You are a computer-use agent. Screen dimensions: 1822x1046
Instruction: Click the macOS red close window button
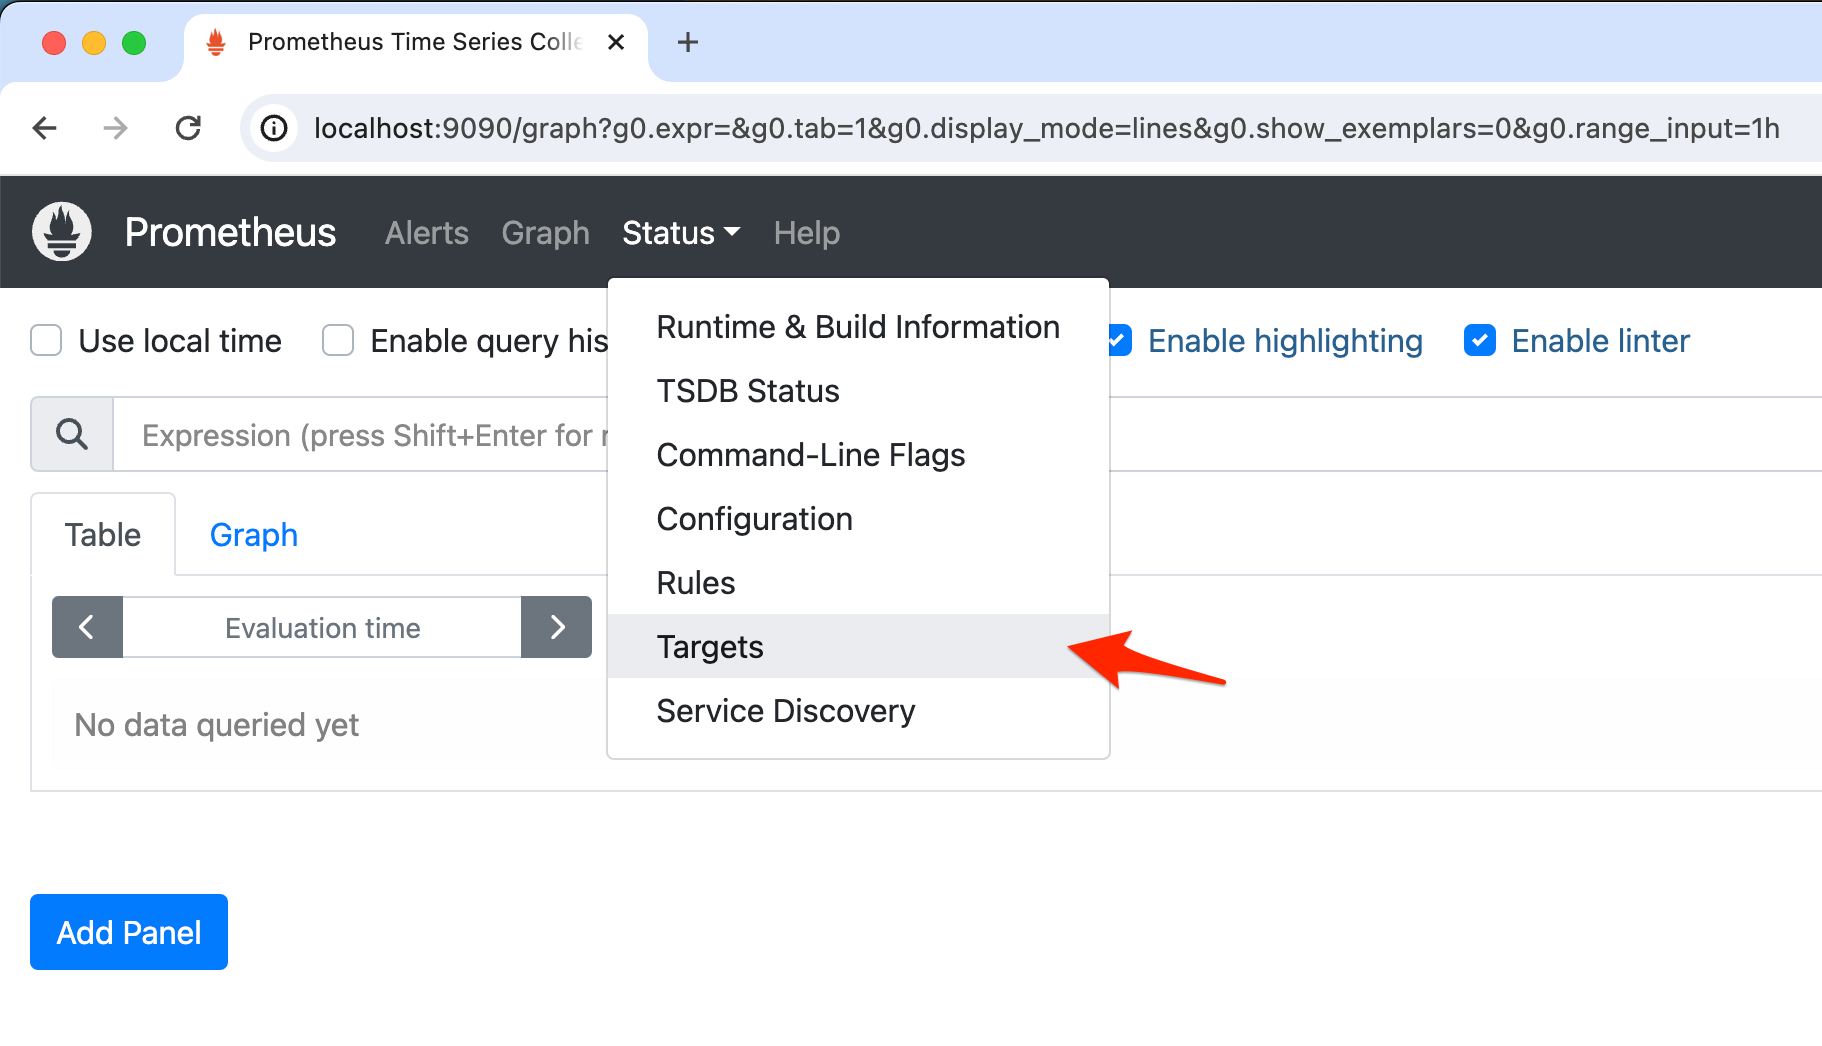(x=54, y=42)
